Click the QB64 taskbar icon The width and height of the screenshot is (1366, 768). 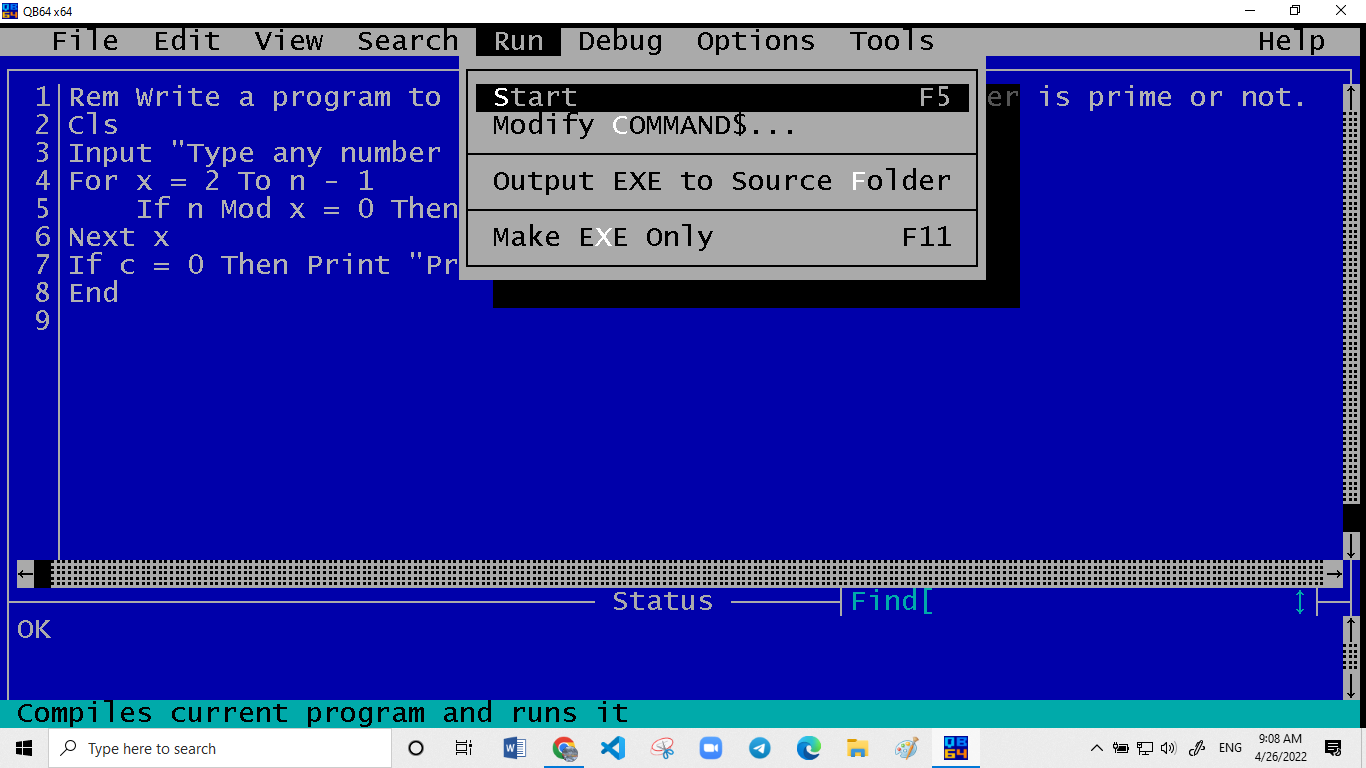tap(956, 748)
